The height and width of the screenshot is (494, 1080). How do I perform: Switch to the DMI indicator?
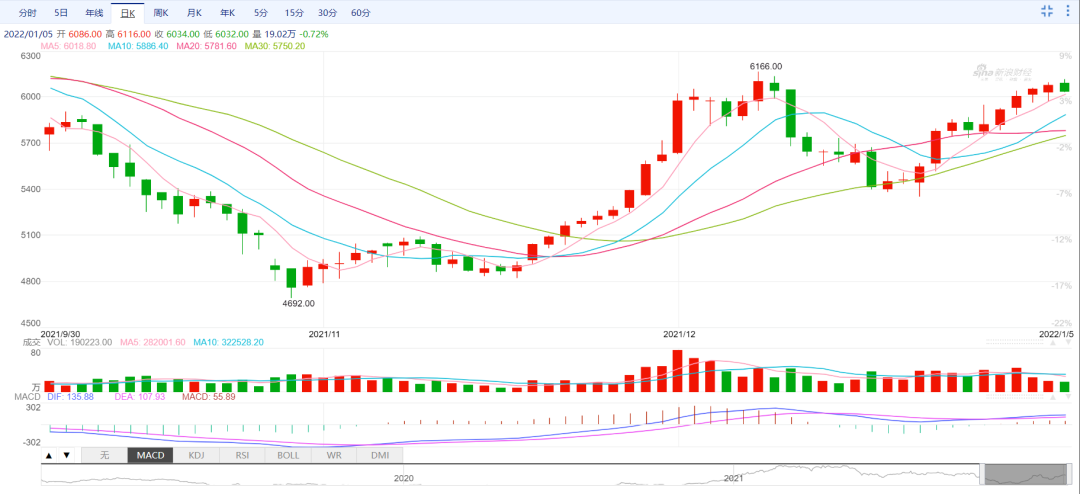point(379,455)
